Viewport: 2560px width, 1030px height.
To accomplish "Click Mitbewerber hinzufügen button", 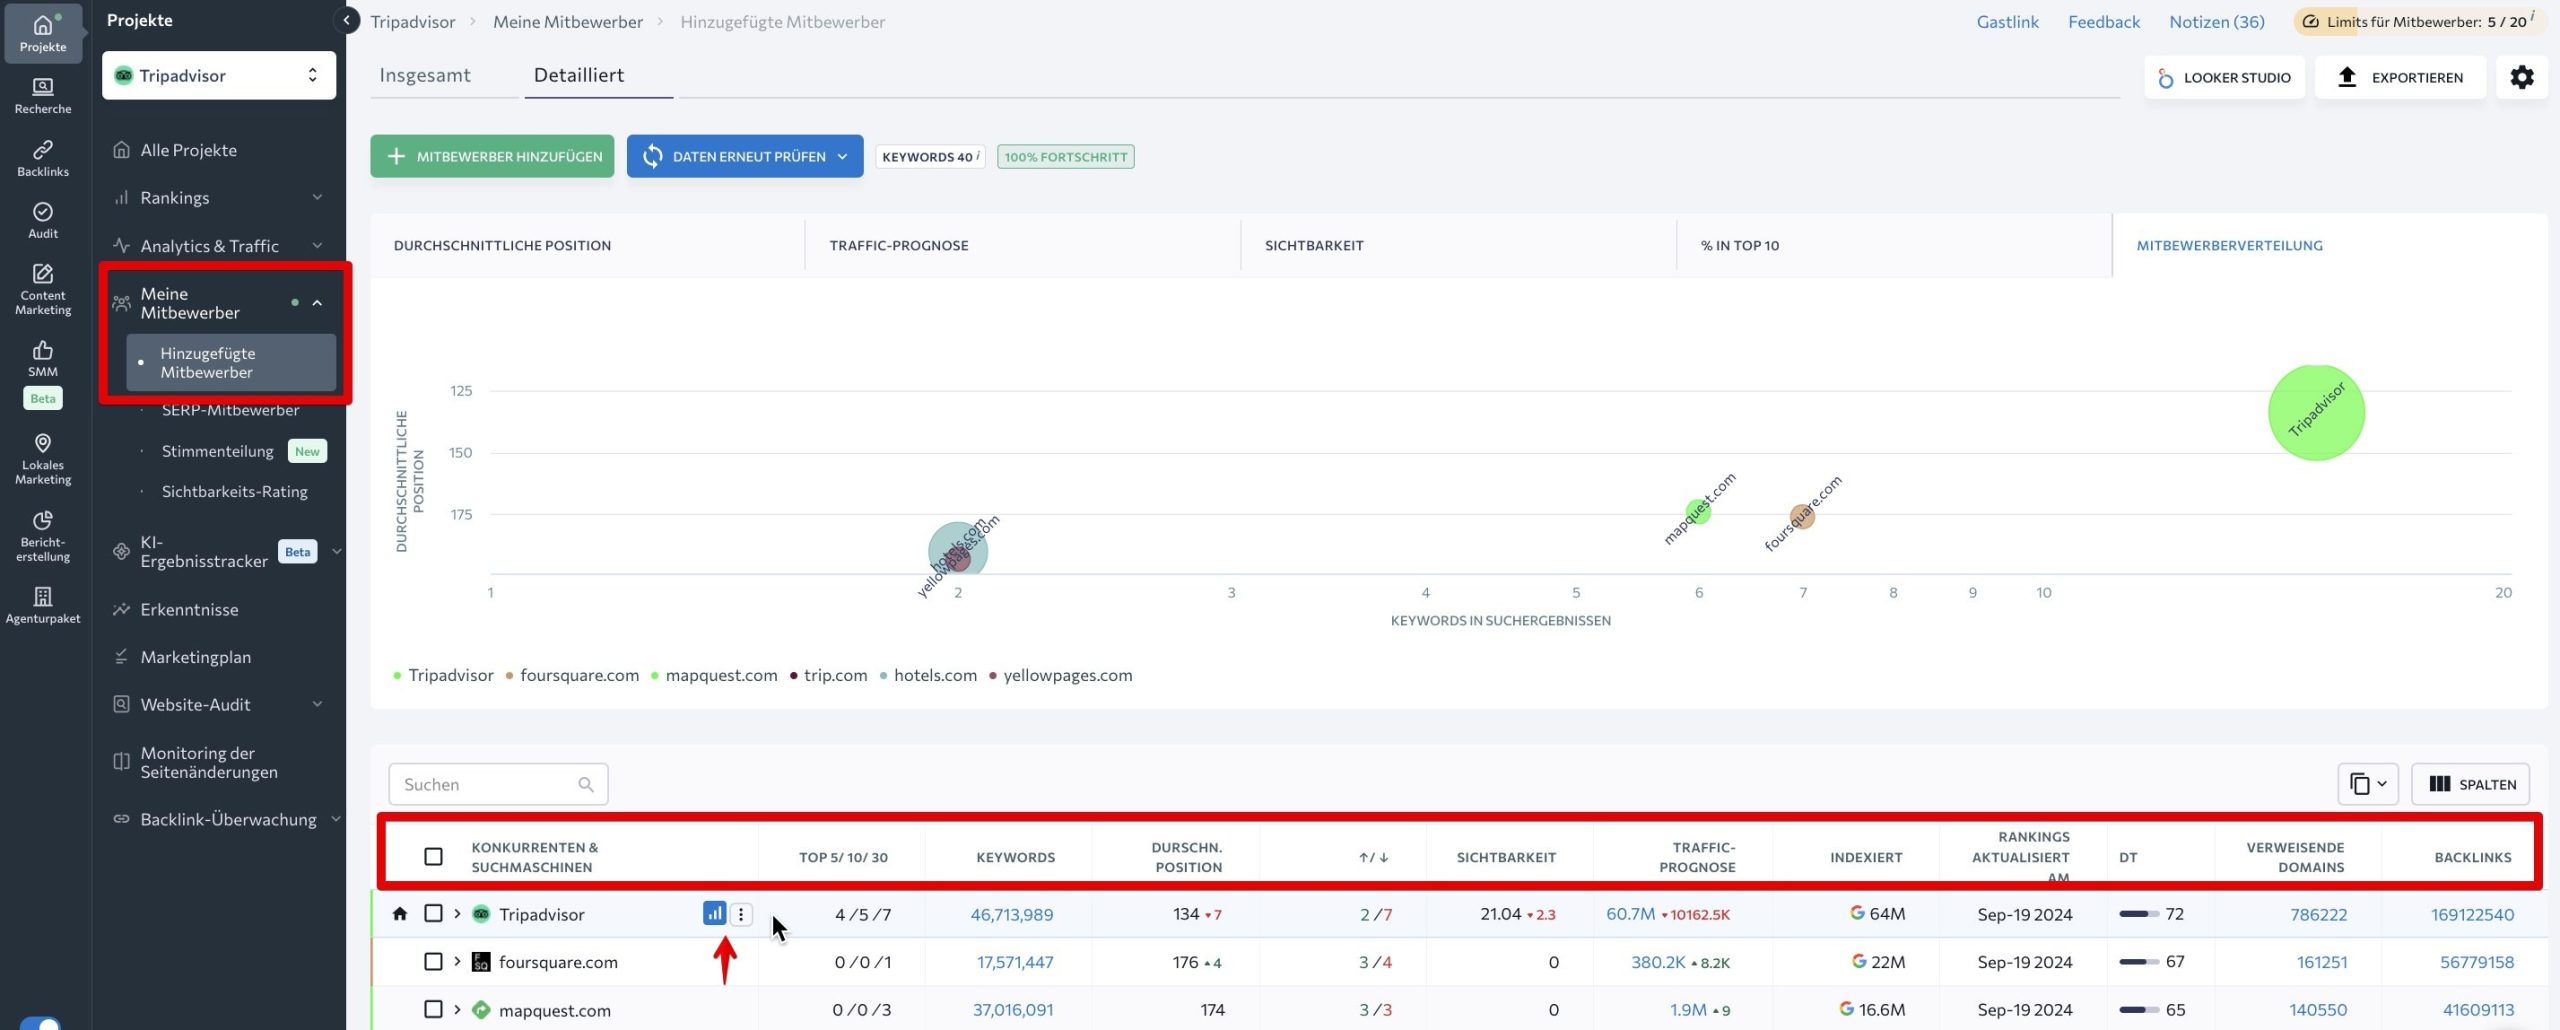I will coord(492,156).
